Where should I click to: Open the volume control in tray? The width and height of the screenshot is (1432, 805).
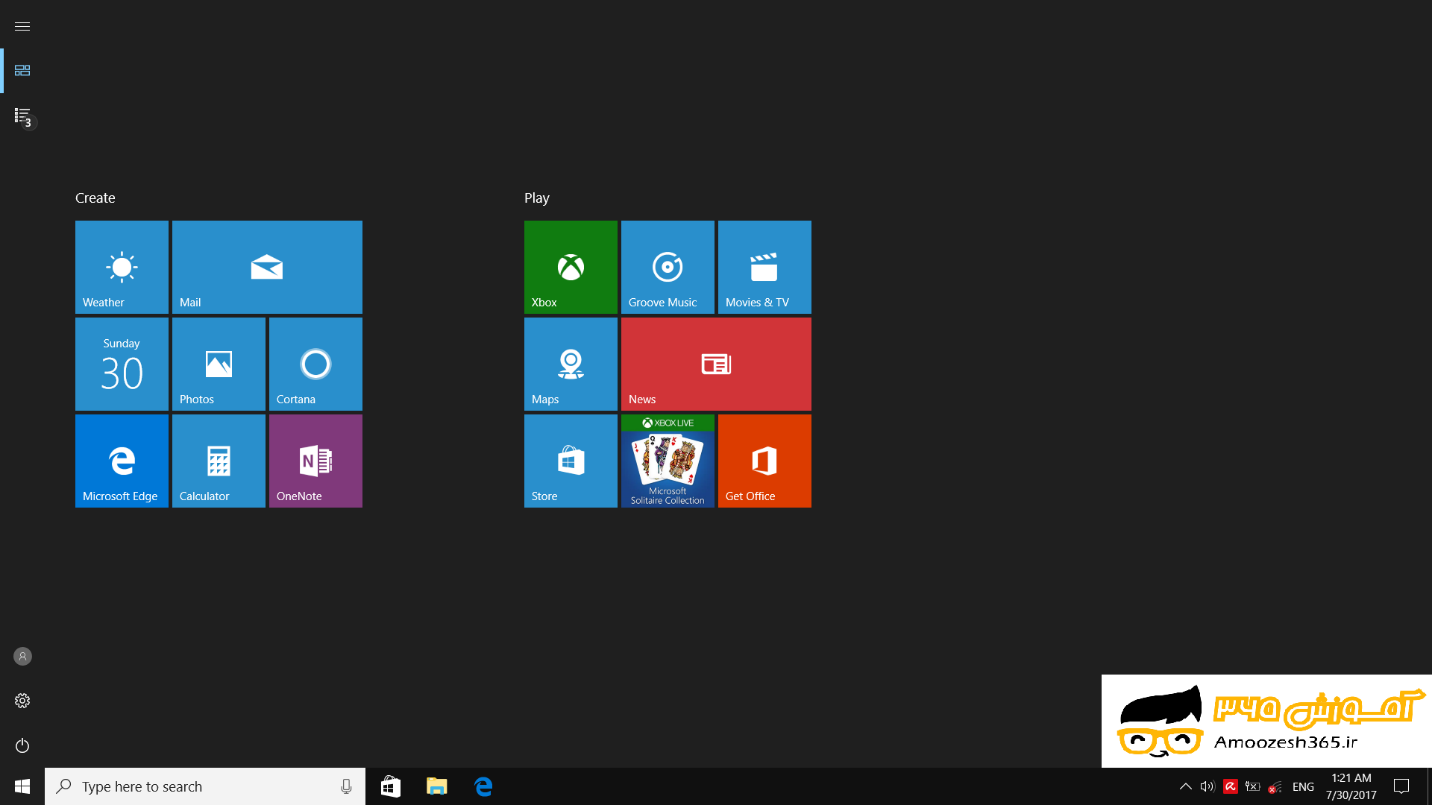click(1207, 787)
